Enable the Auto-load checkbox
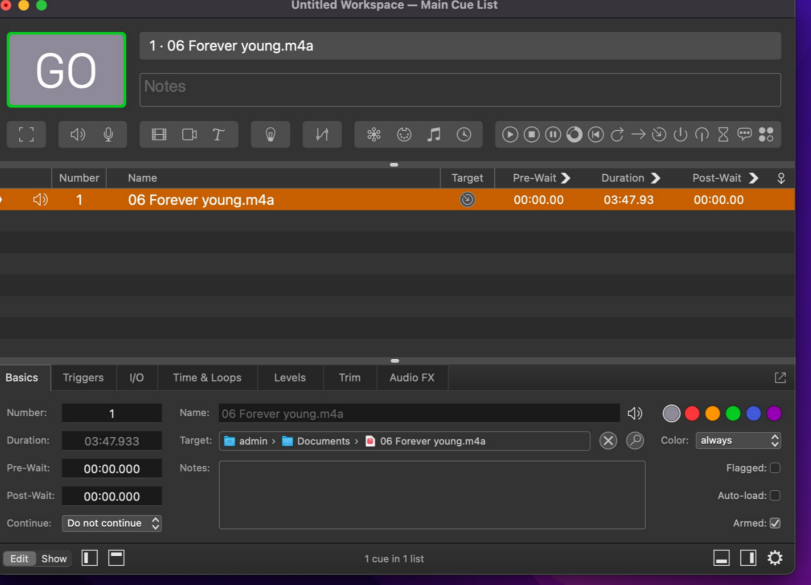This screenshot has width=811, height=585. (775, 496)
